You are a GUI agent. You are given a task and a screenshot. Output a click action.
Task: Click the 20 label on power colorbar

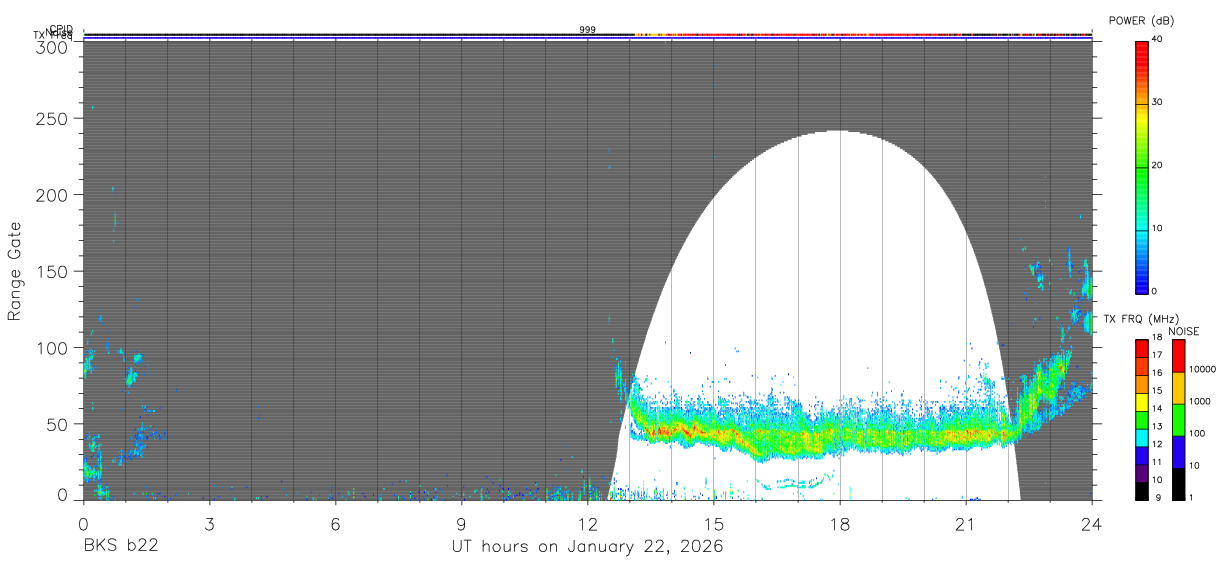(x=1158, y=165)
